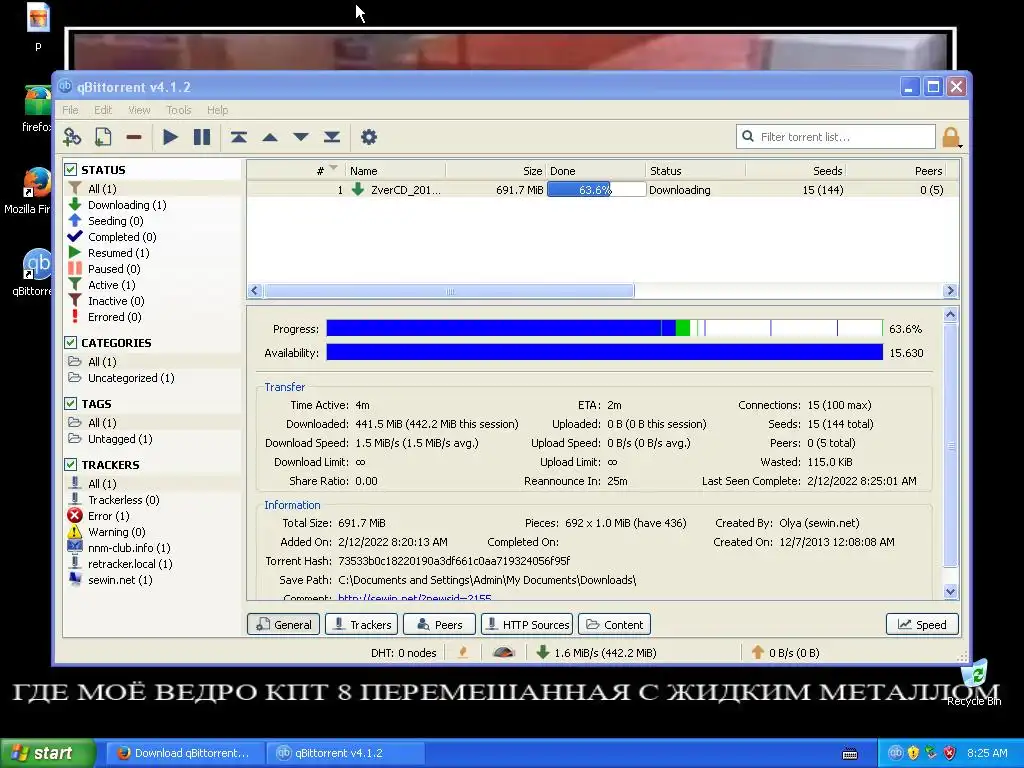Image resolution: width=1024 pixels, height=768 pixels.
Task: Open the Edit menu
Action: [103, 110]
